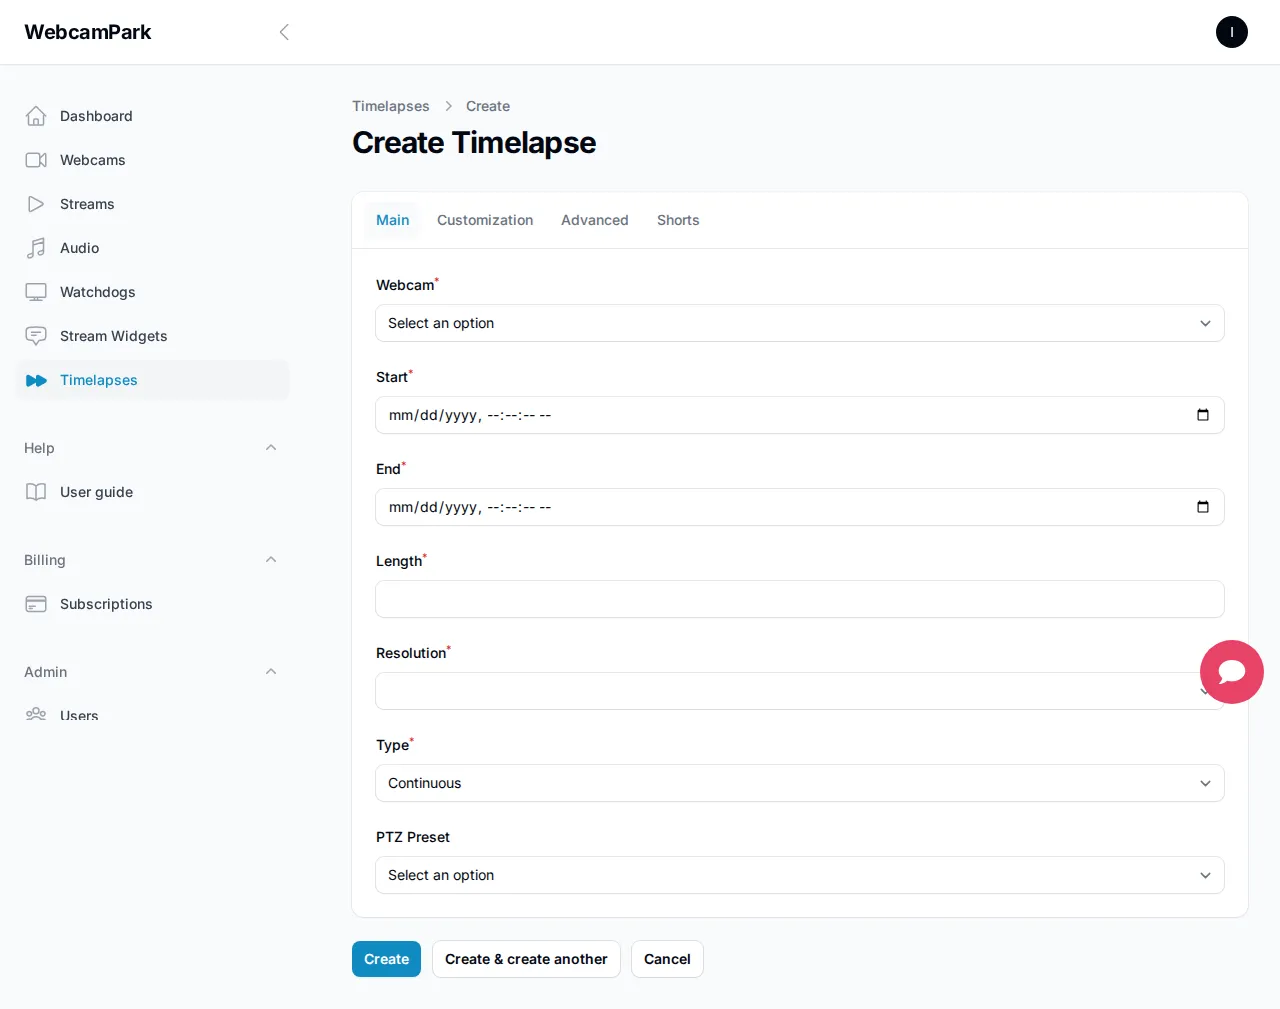Open the Type dropdown showing Continuous
Screen dimensions: 1280x1009
799,783
